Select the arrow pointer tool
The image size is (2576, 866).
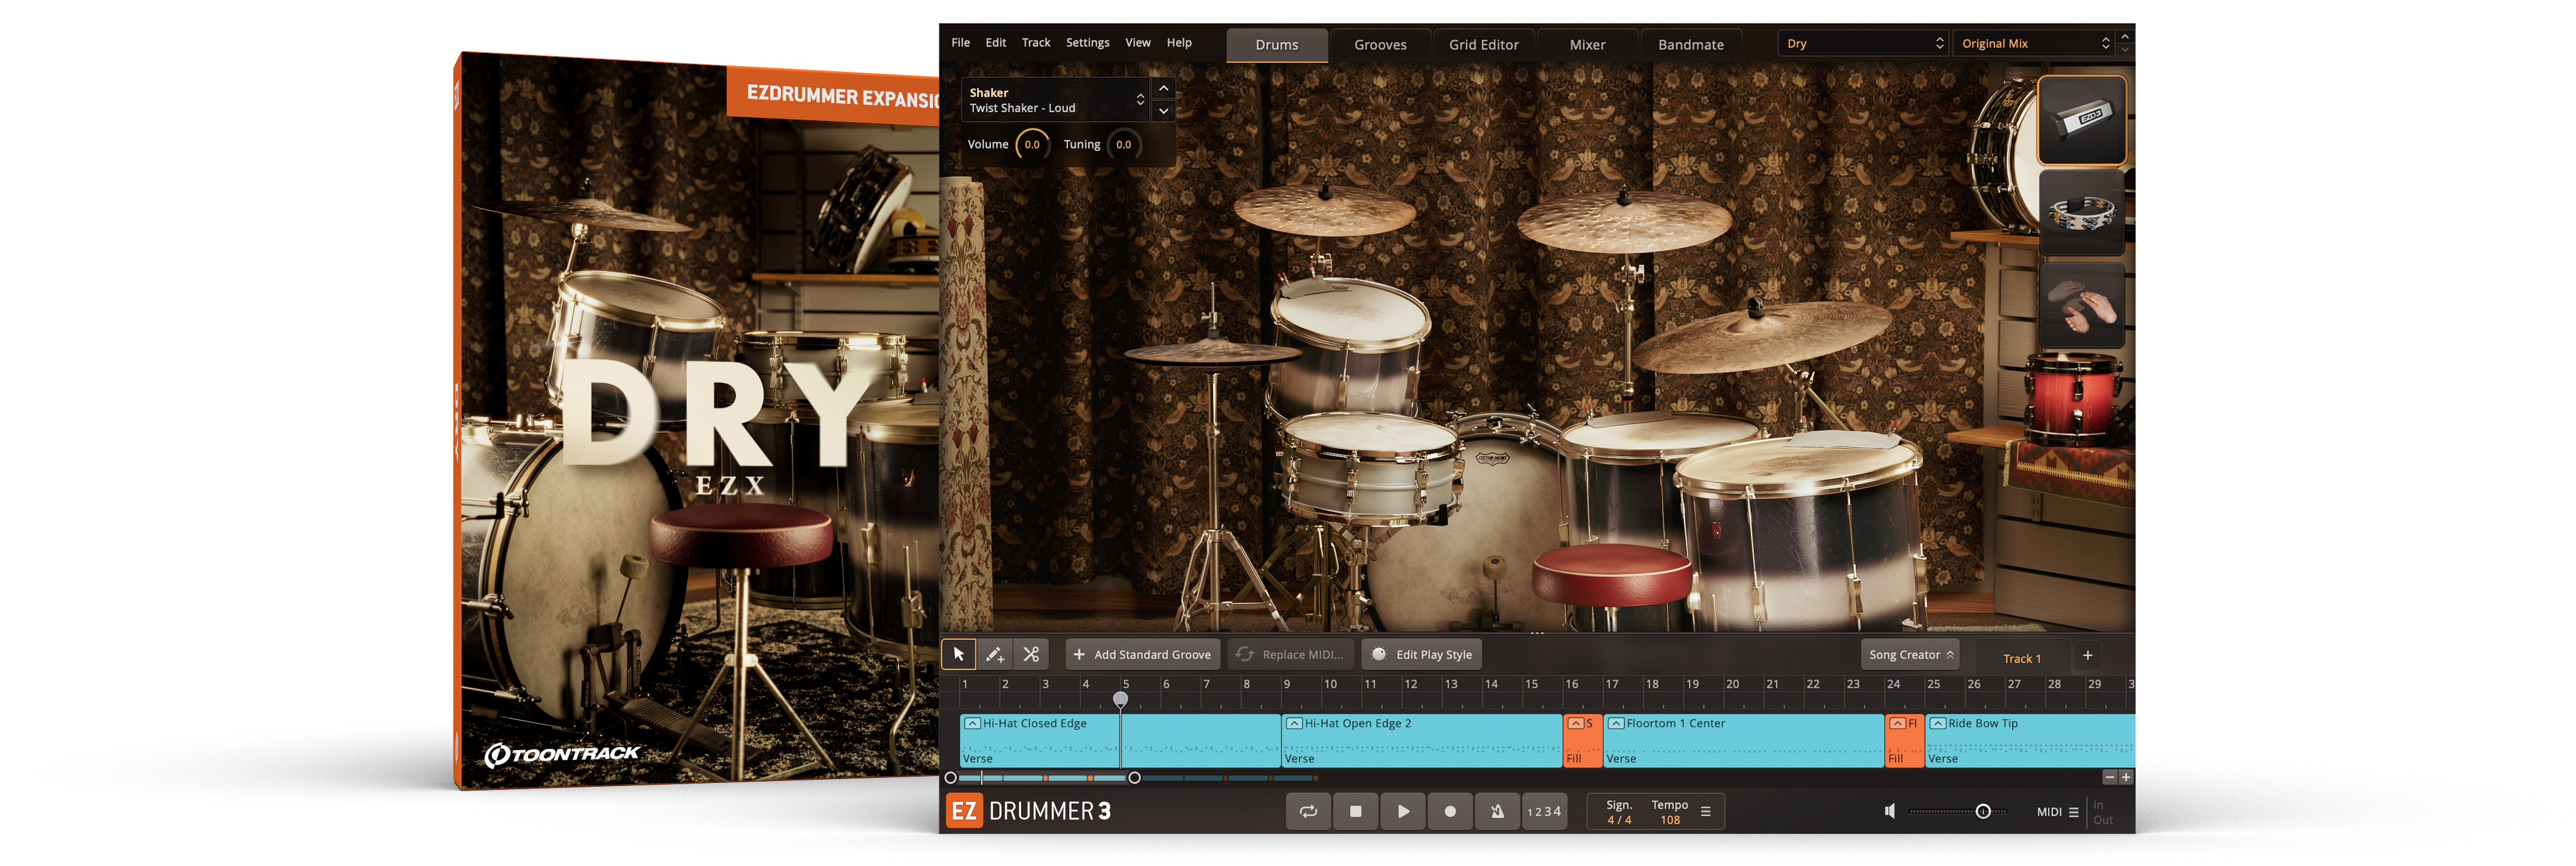[x=958, y=654]
